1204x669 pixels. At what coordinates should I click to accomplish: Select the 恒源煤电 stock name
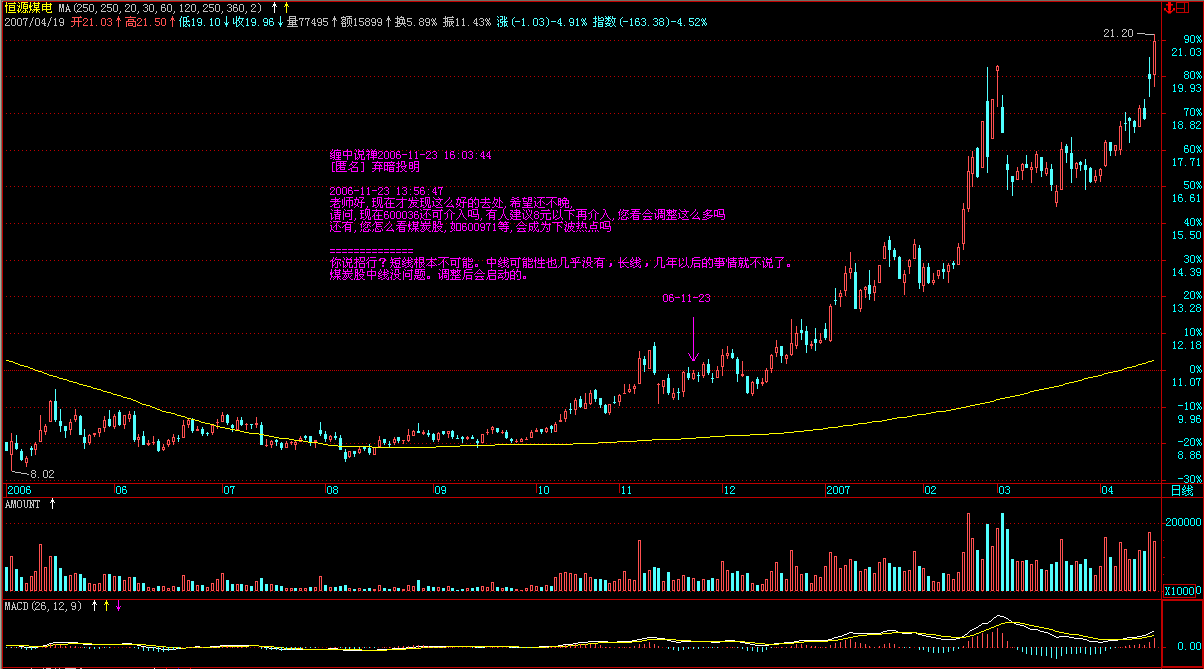click(27, 8)
